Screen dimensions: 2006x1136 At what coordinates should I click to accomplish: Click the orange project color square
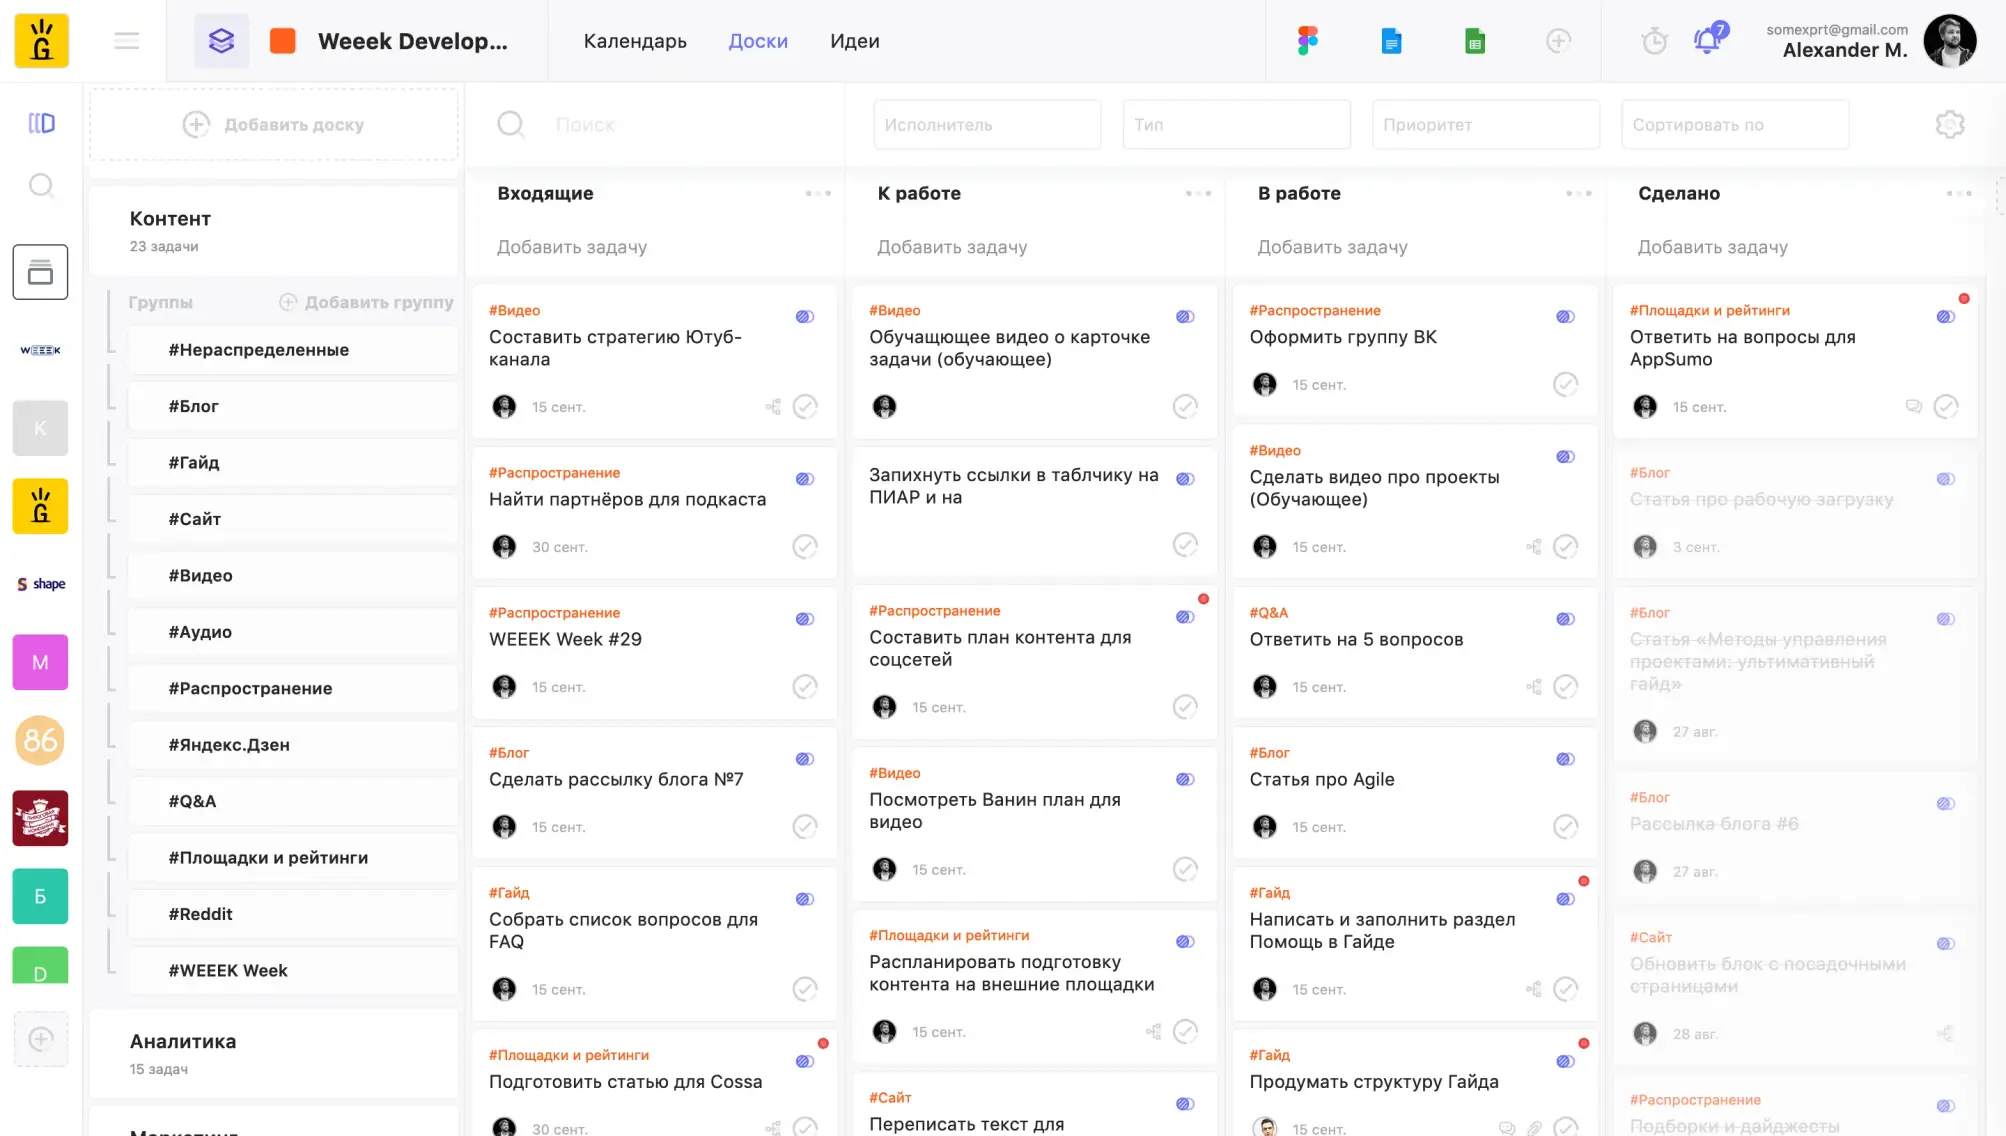283,41
